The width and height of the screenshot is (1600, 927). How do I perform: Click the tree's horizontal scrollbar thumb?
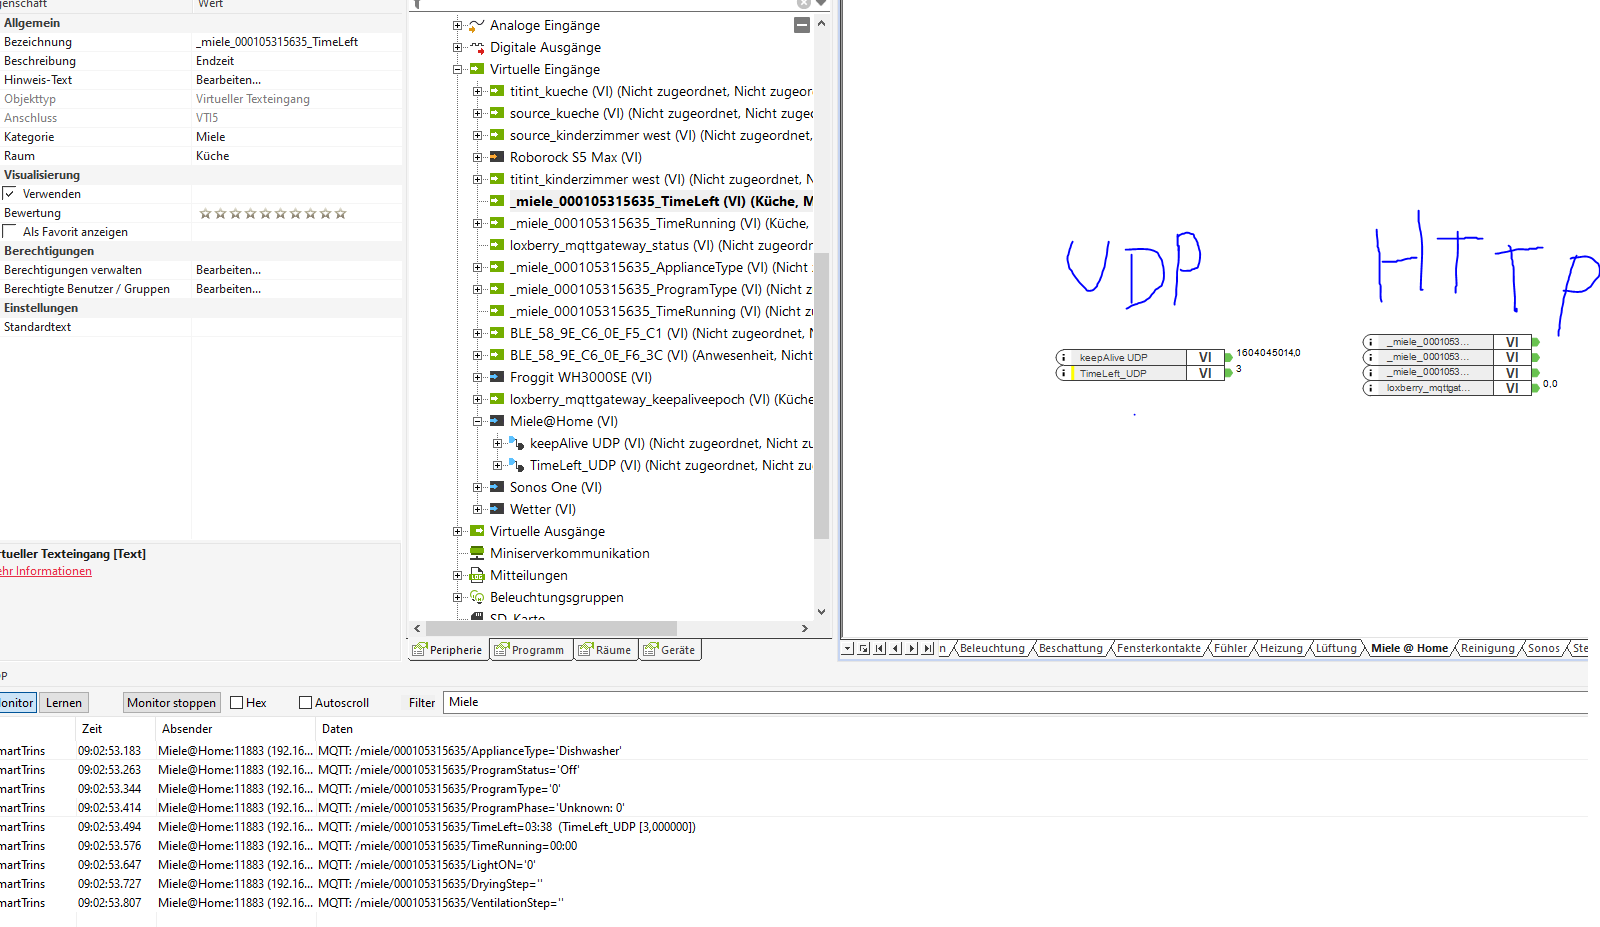click(x=550, y=628)
